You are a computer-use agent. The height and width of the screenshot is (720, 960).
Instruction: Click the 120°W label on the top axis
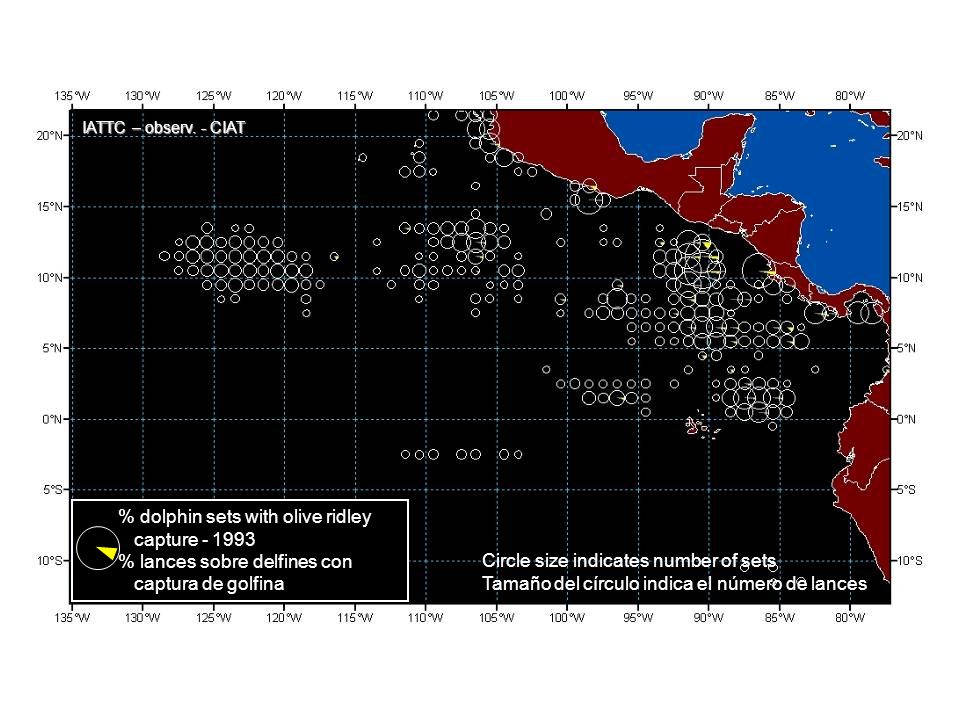[x=284, y=96]
